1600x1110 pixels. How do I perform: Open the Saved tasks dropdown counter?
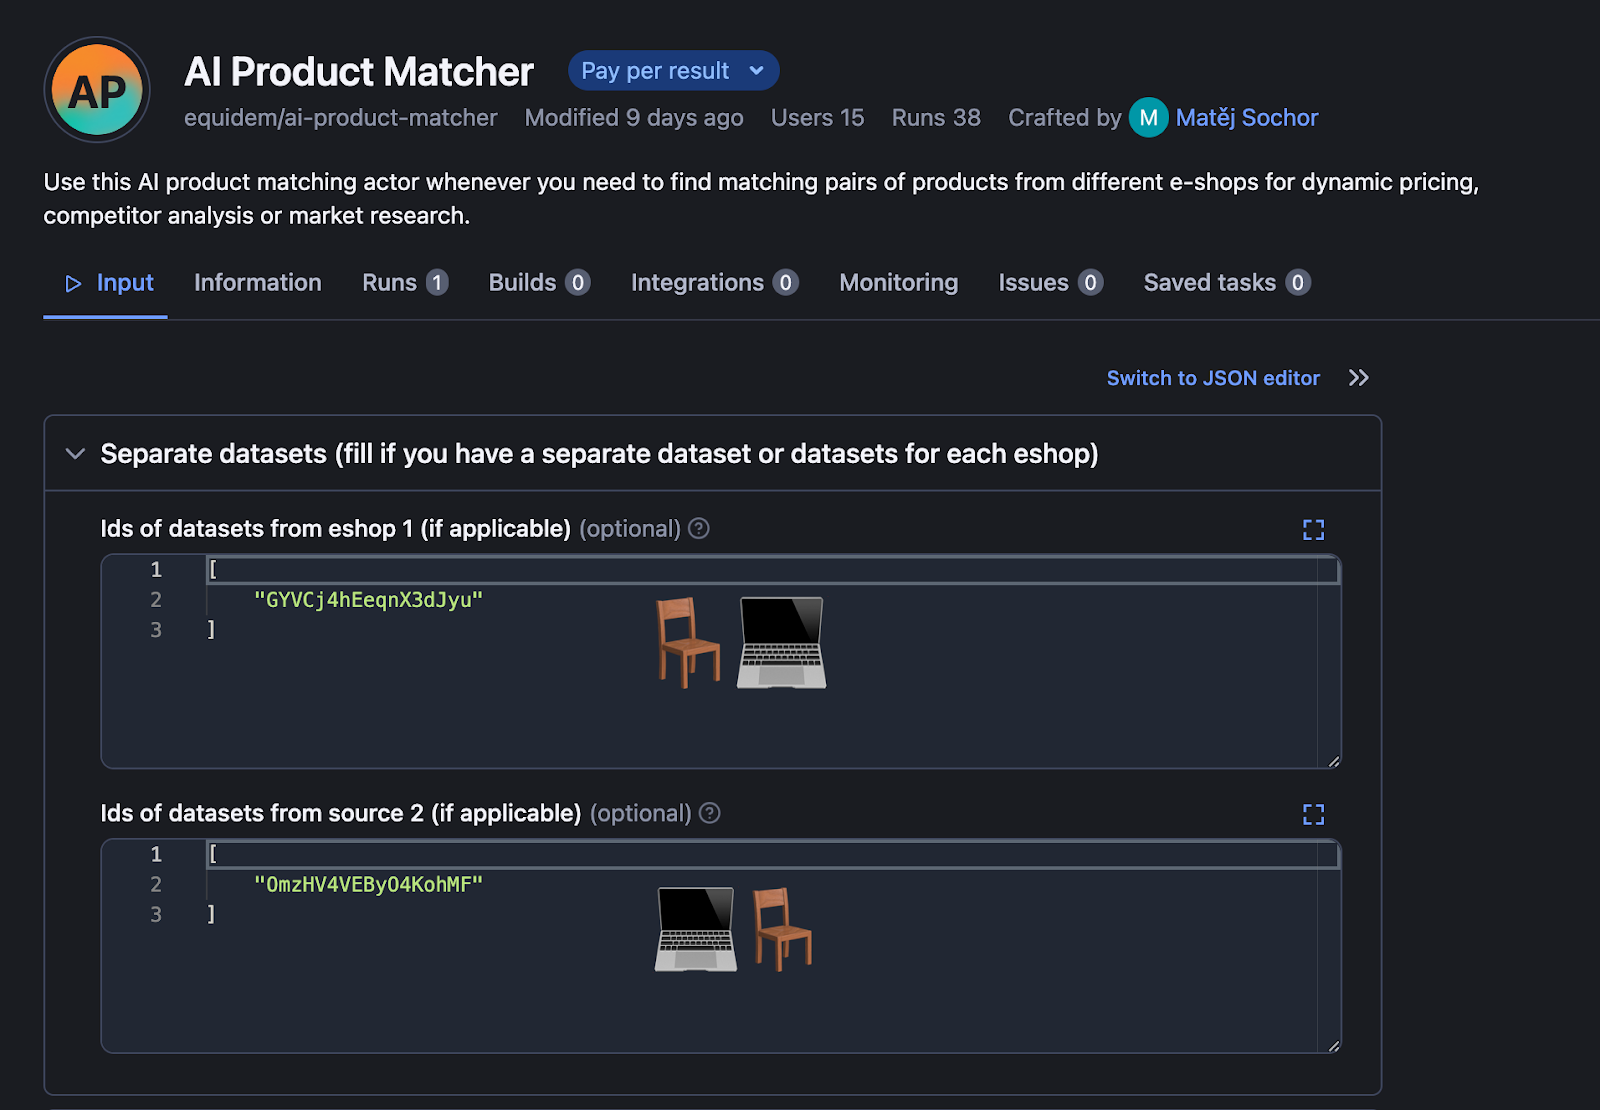click(1297, 282)
